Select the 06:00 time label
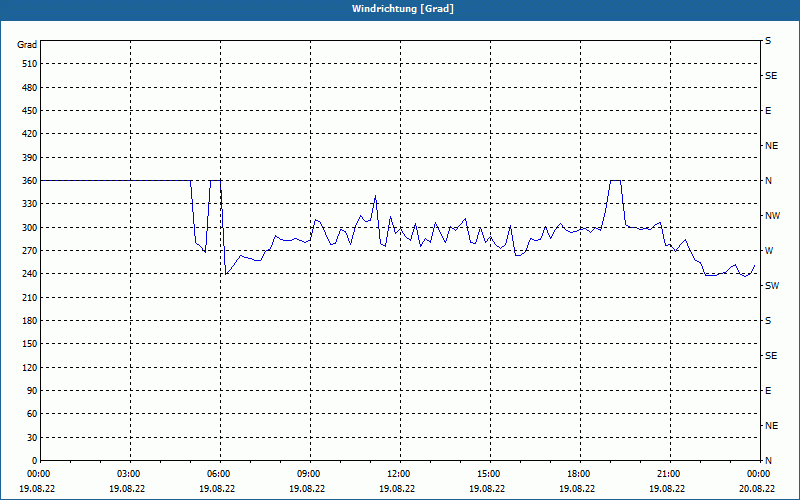 [219, 474]
